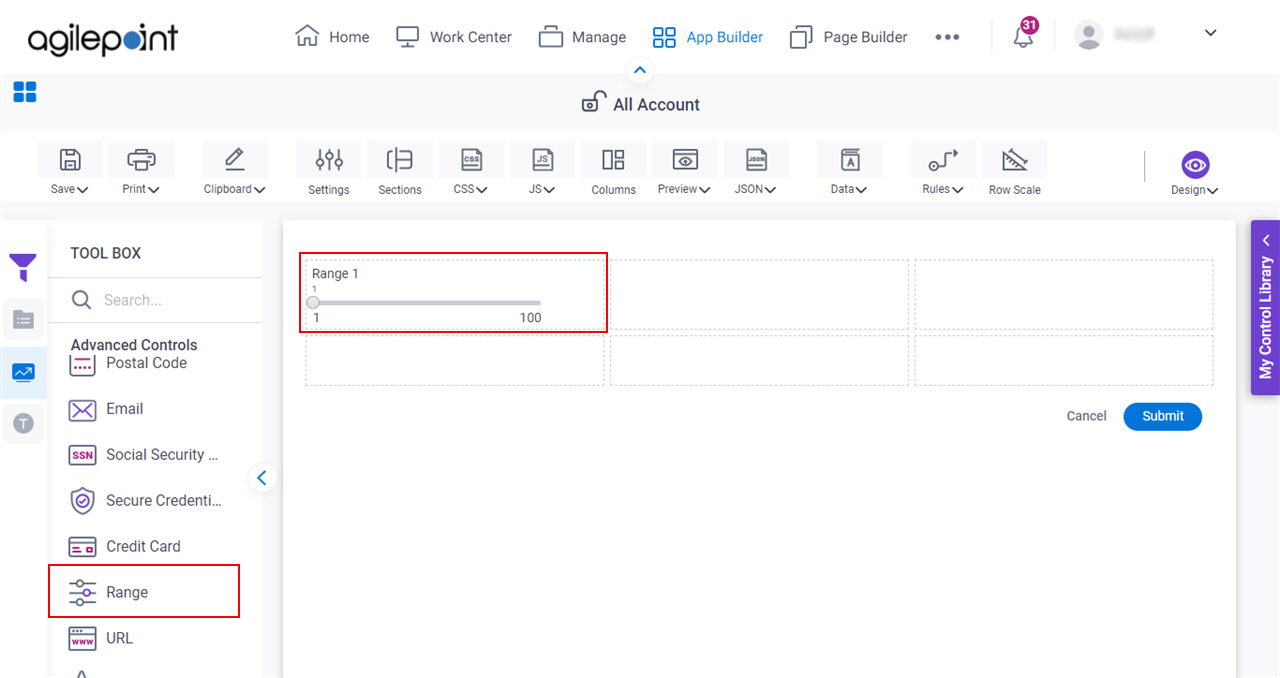Select the Secure Credentials control
The width and height of the screenshot is (1280, 678).
(x=146, y=501)
